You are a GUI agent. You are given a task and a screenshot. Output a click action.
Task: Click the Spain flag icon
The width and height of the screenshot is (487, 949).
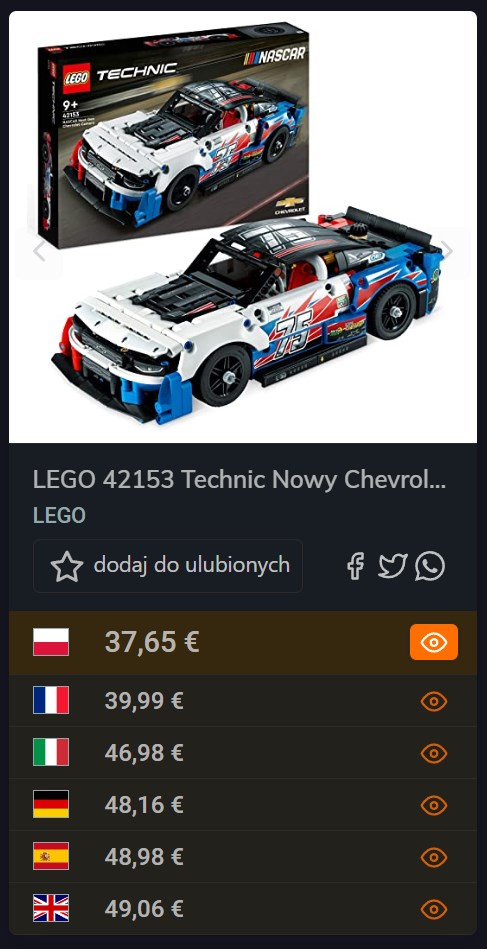point(51,856)
